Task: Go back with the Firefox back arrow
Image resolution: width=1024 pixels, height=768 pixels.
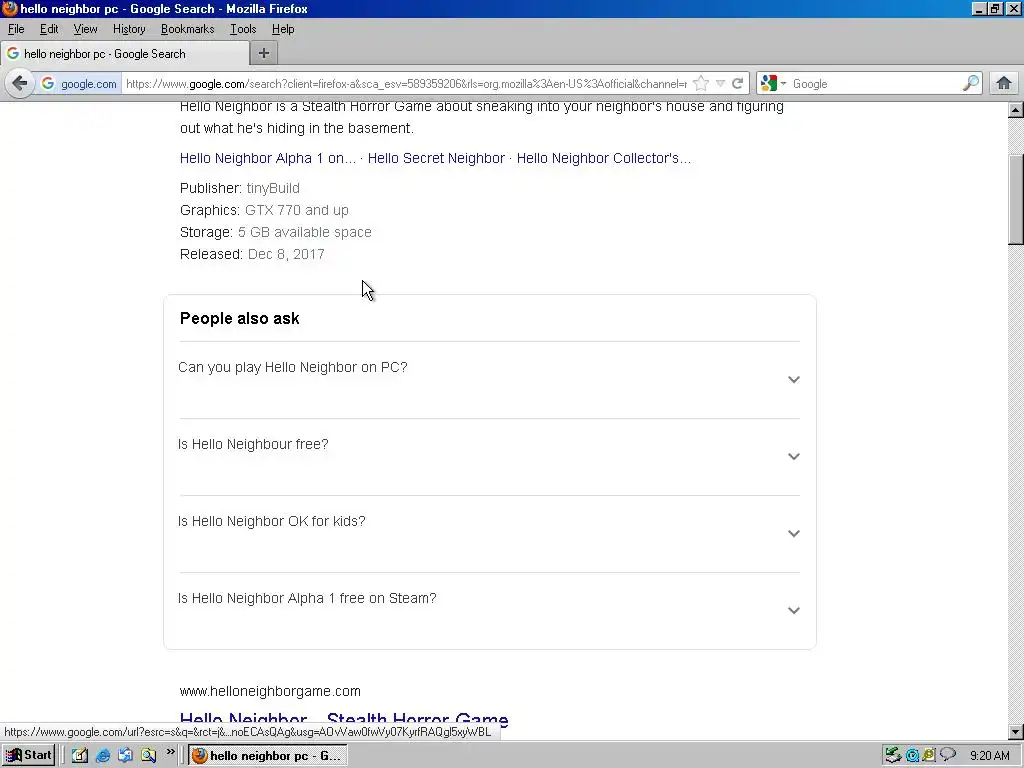Action: [20, 84]
